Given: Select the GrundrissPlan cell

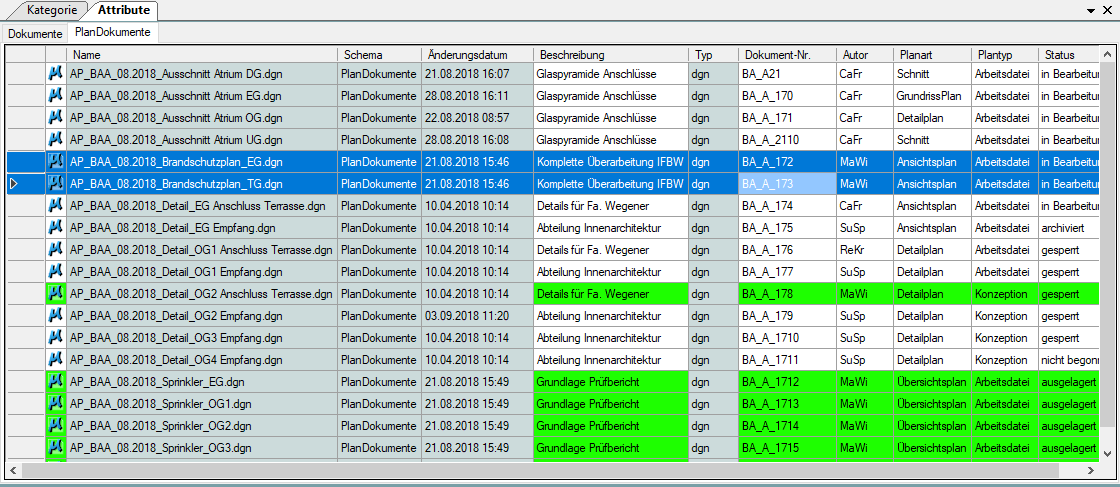Looking at the screenshot, I should (932, 96).
